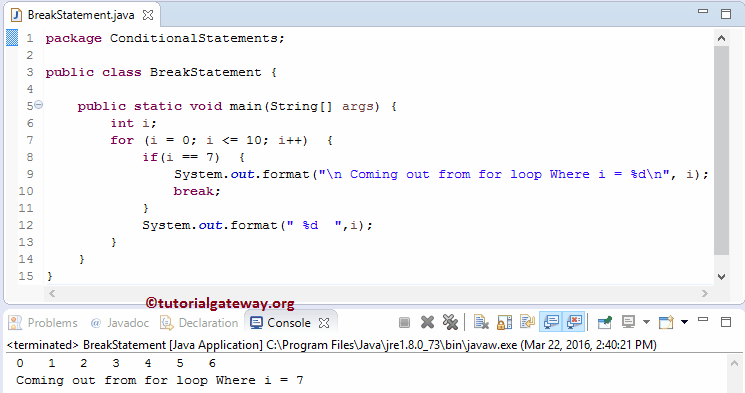The width and height of the screenshot is (745, 393).
Task: Close the BreakStatement.java editor tab
Action: [x=148, y=15]
